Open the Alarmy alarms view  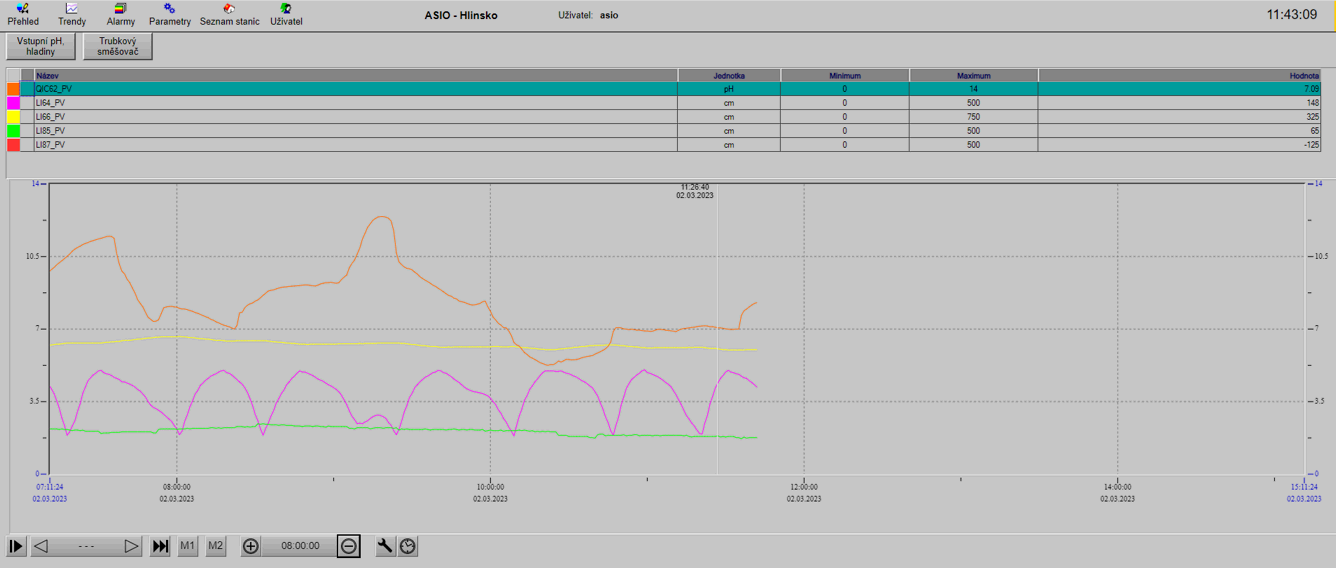pos(120,14)
